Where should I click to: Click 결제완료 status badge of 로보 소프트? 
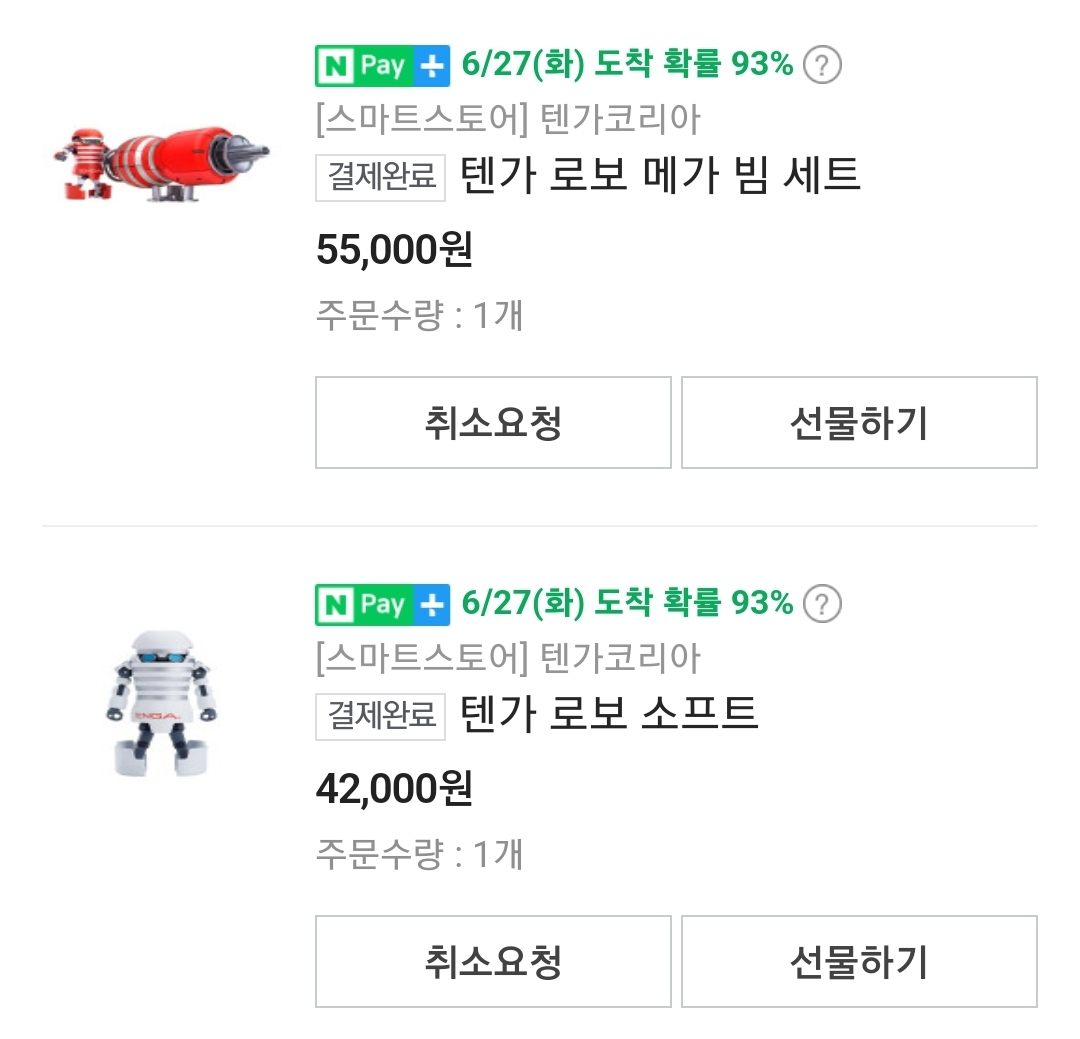coord(380,716)
